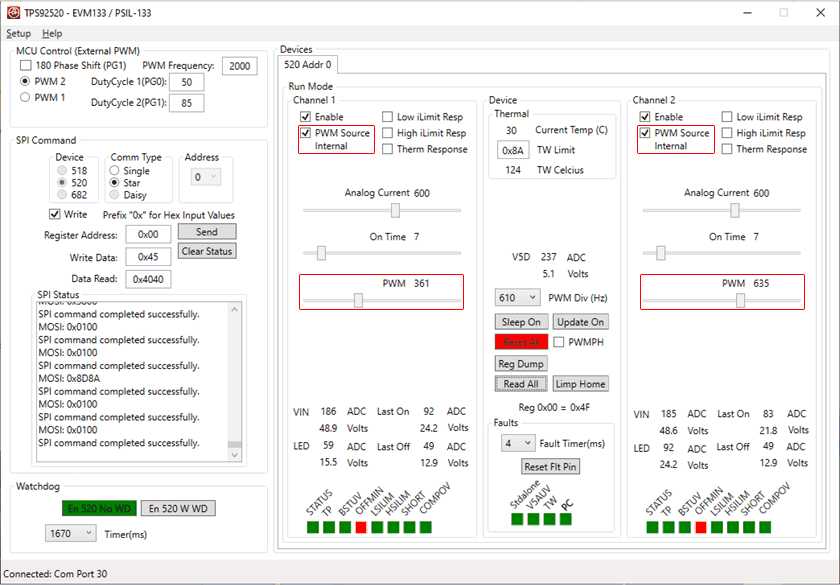Click the TW fault indicator square
The height and width of the screenshot is (585, 840).
(x=550, y=519)
